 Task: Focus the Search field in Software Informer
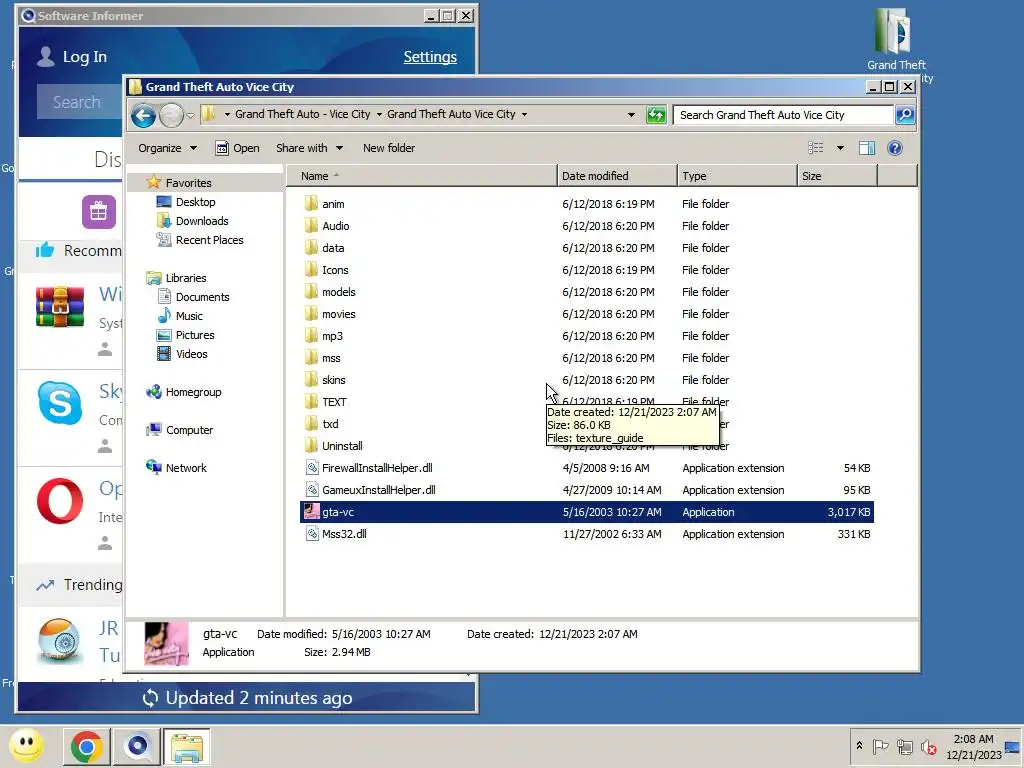[x=80, y=103]
